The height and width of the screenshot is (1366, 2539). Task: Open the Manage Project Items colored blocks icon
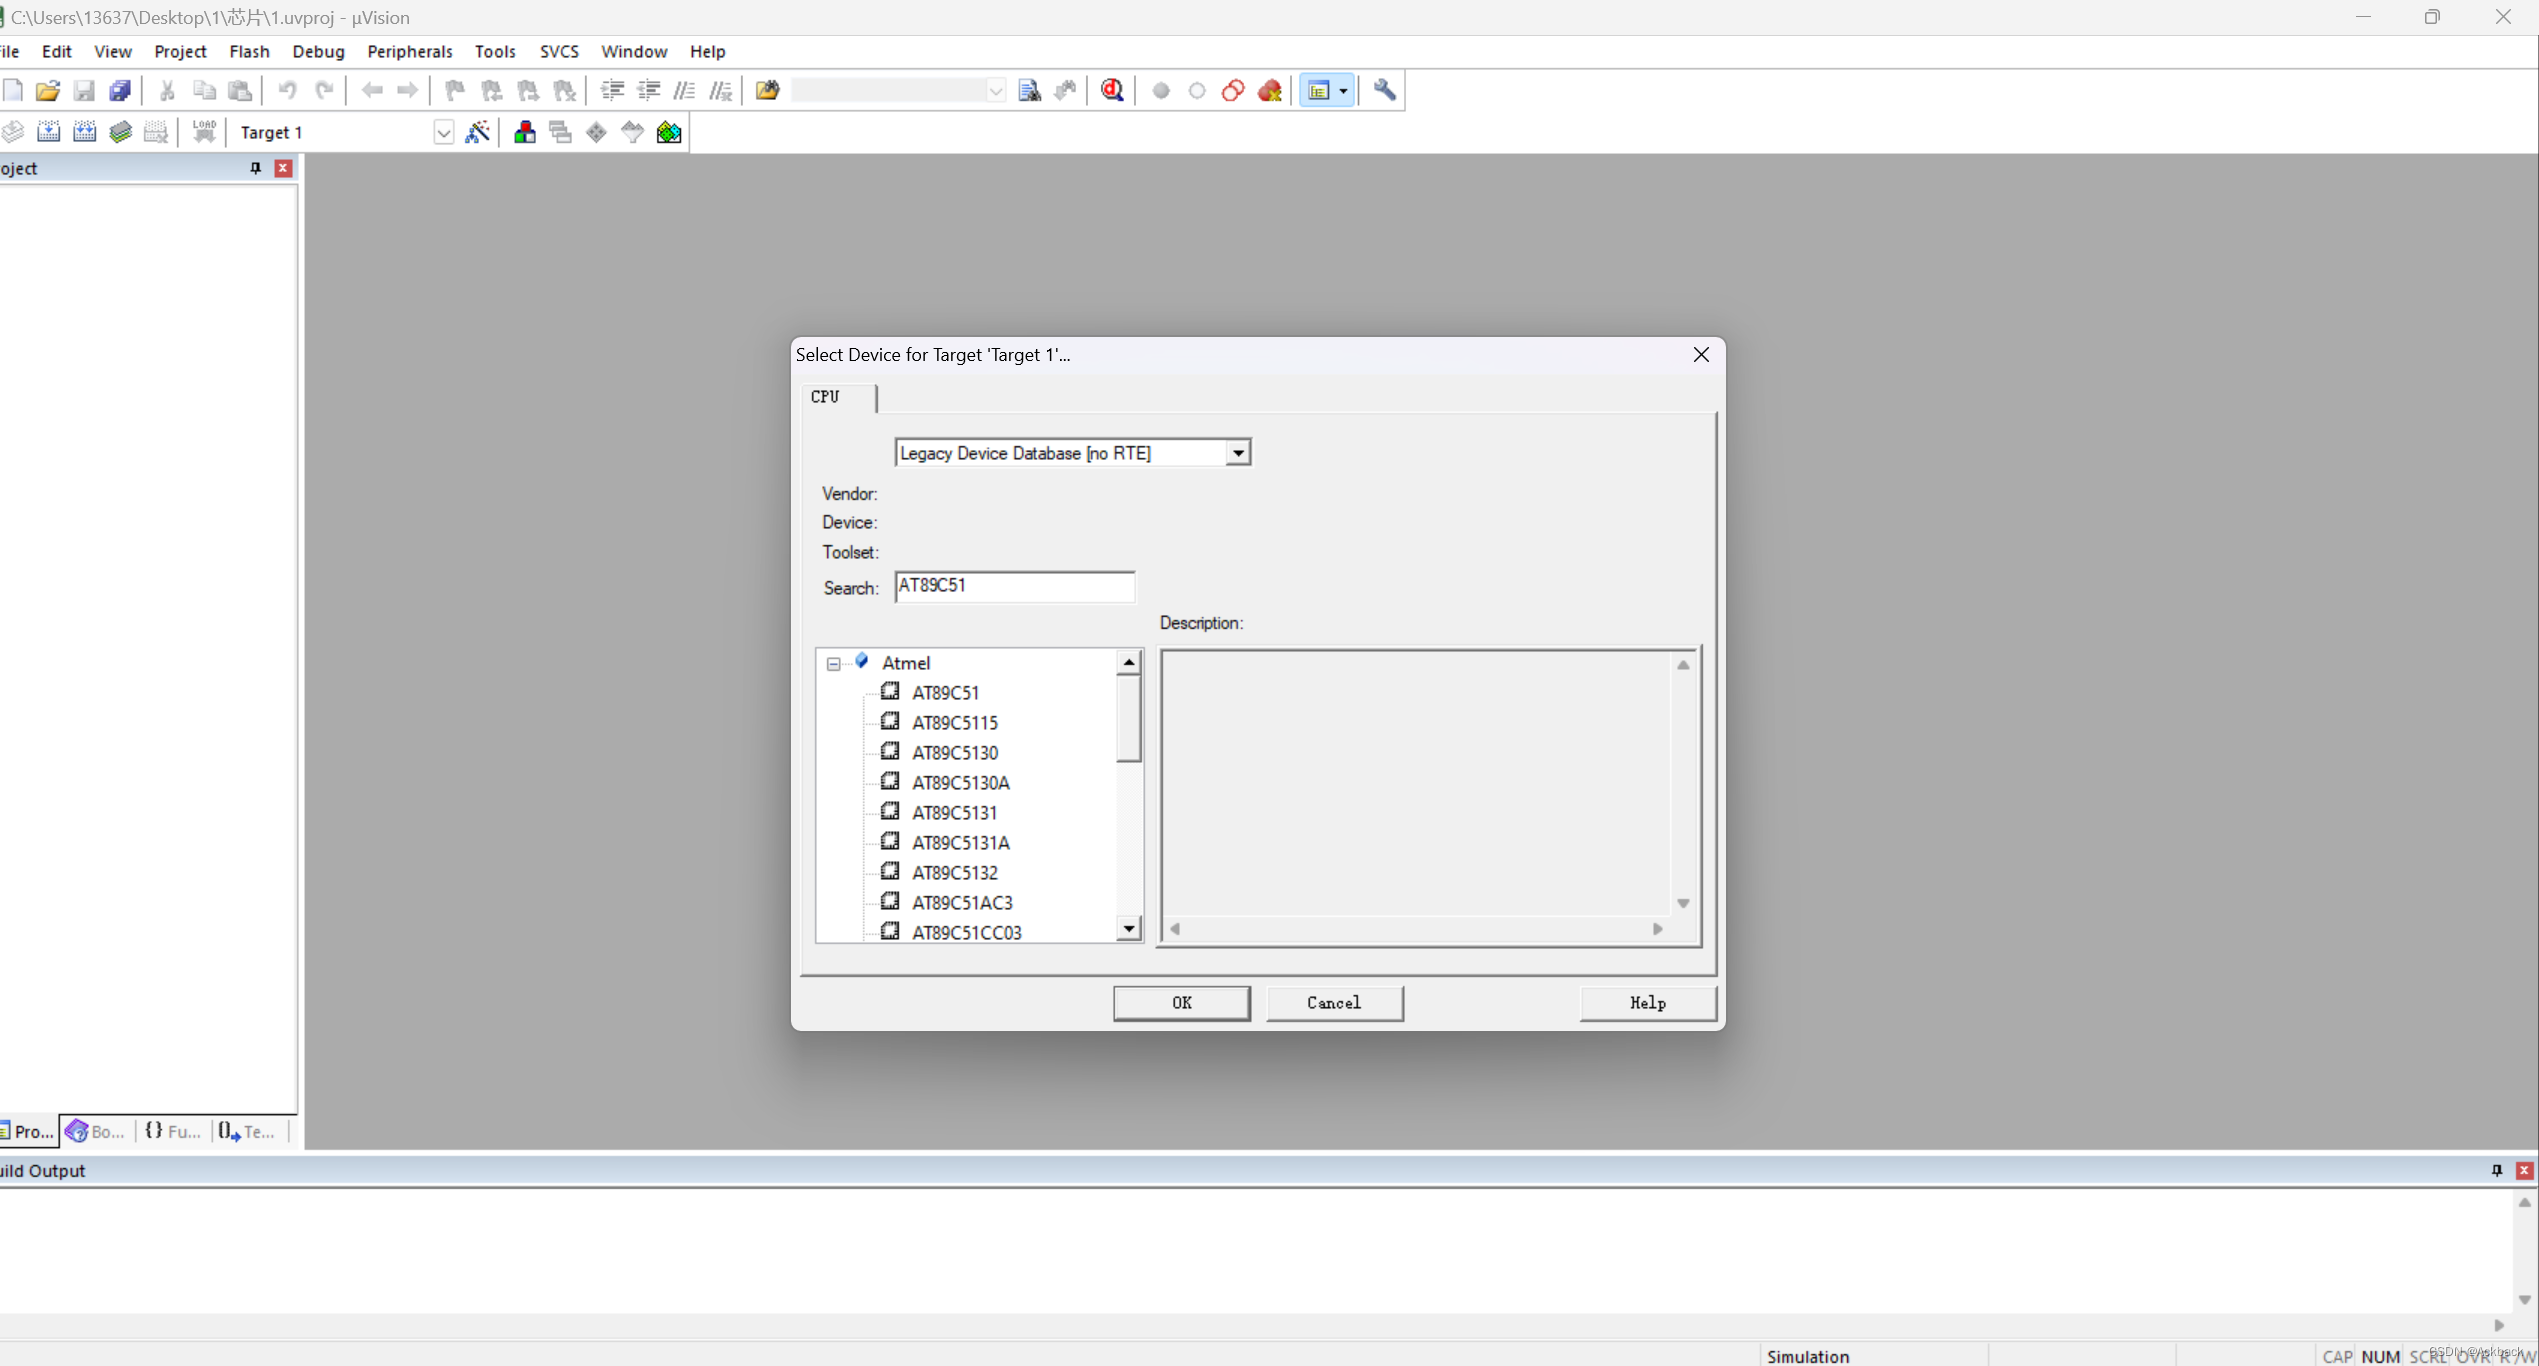click(524, 132)
